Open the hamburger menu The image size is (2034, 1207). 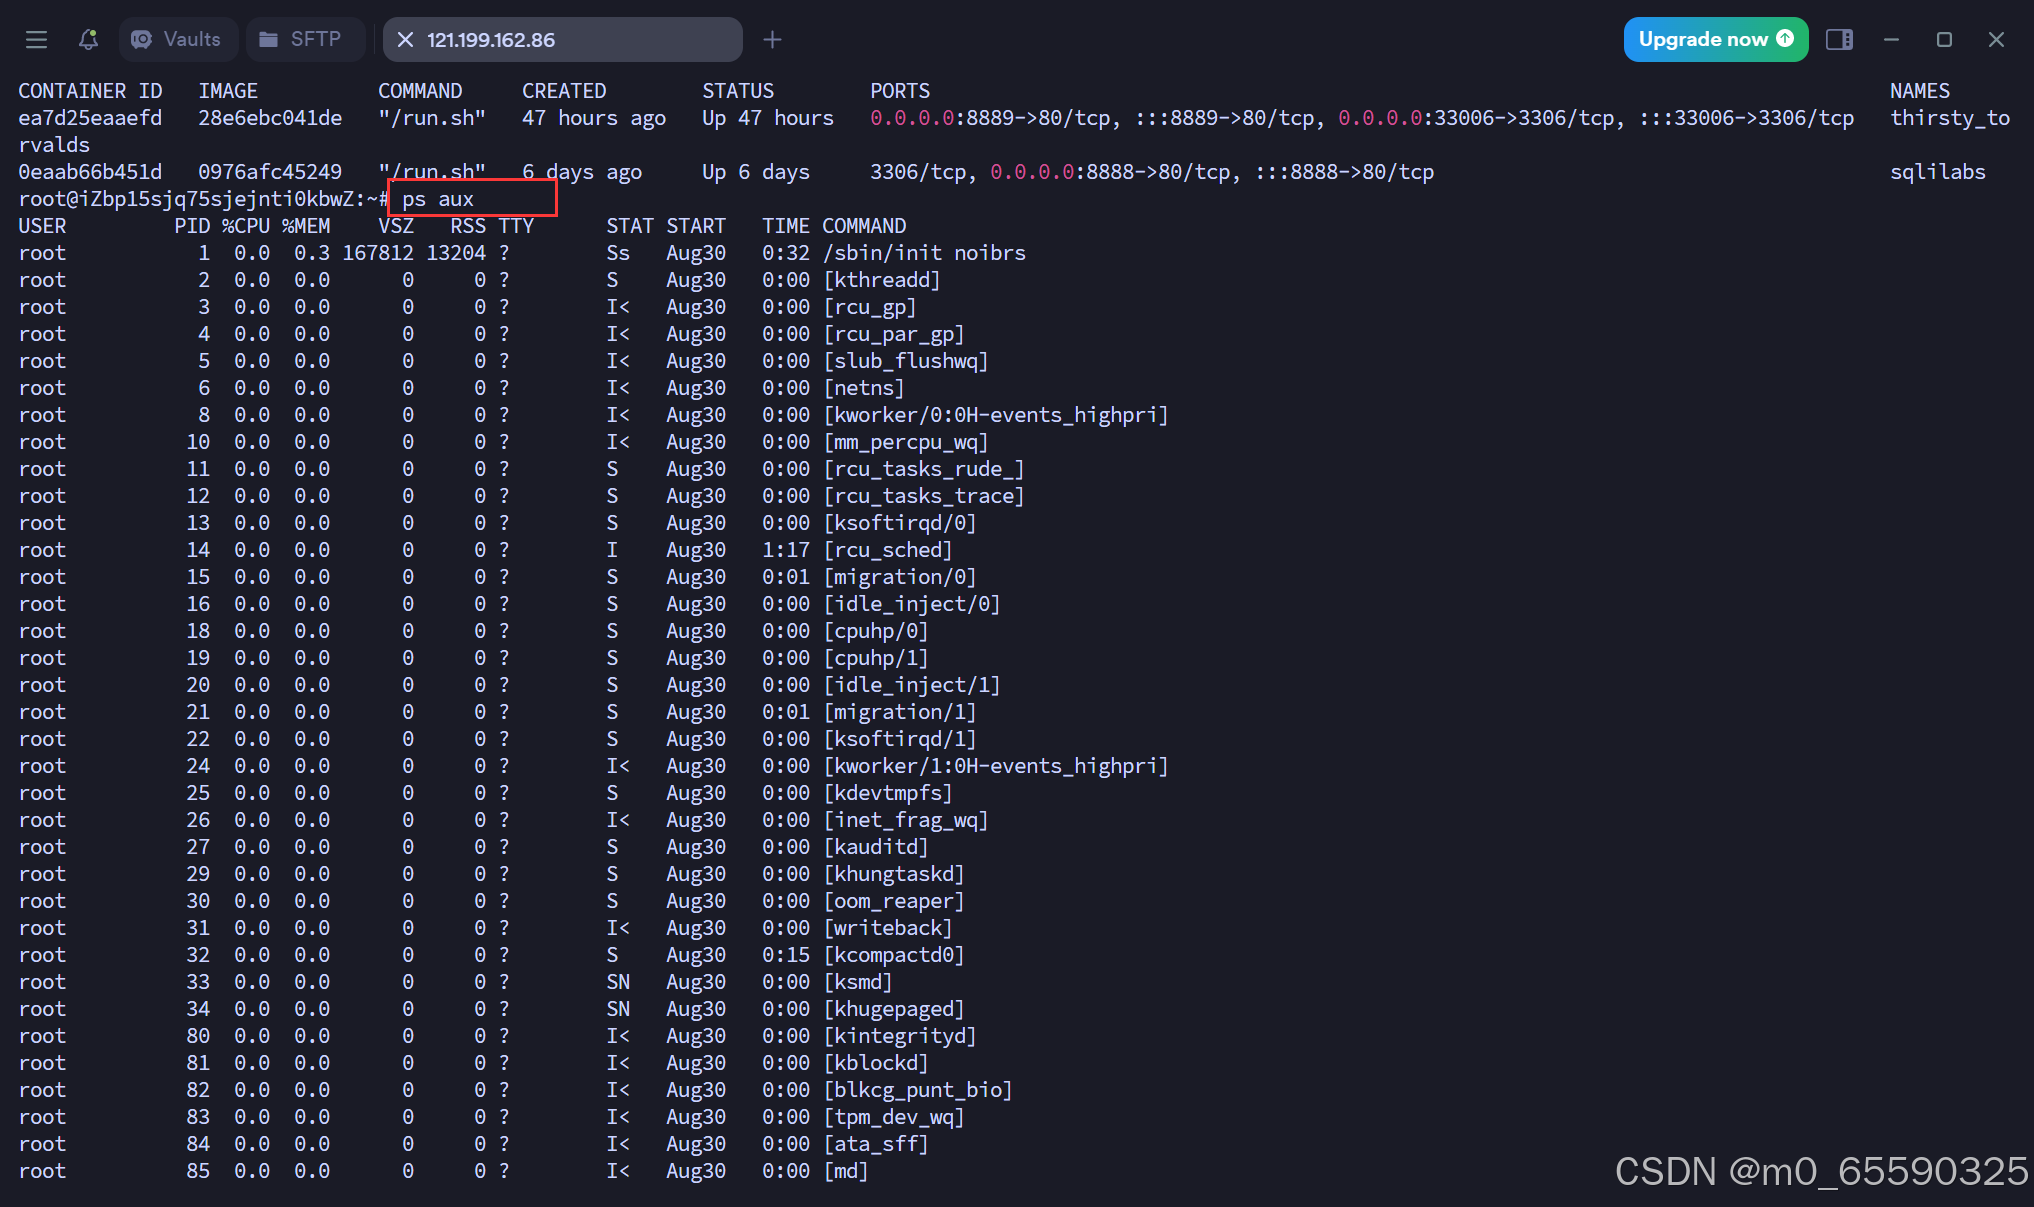point(36,39)
